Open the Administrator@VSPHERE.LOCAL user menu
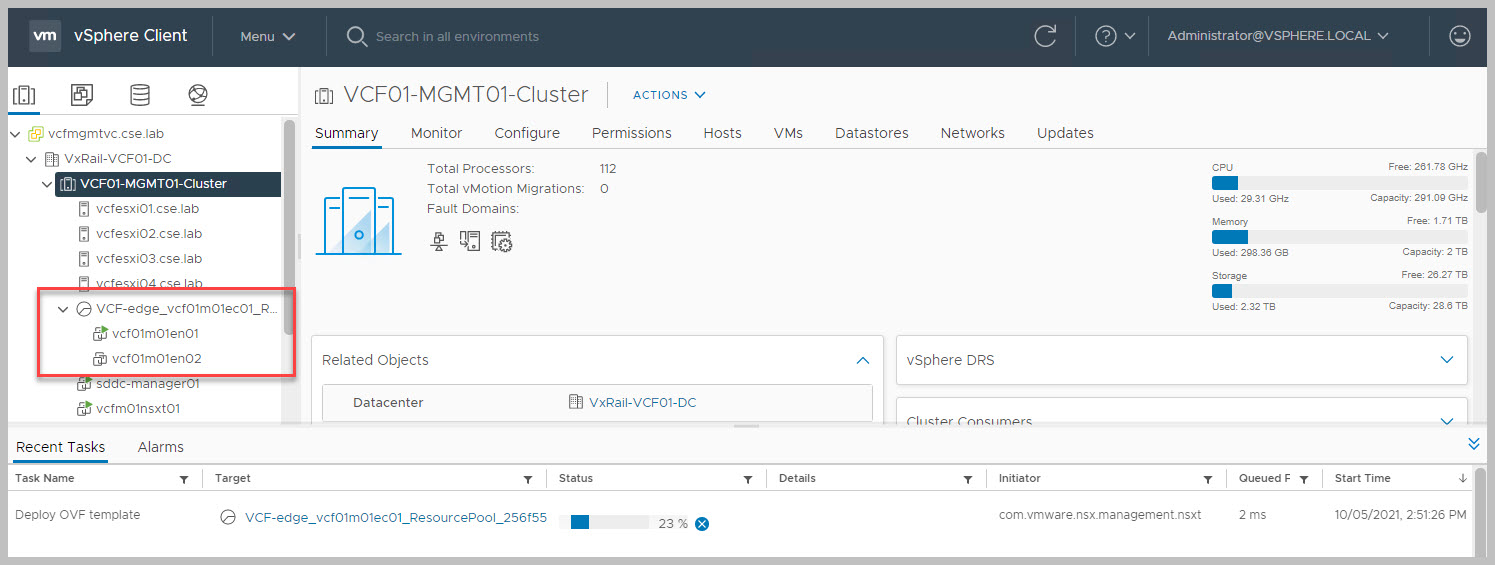The image size is (1495, 565). click(x=1278, y=36)
